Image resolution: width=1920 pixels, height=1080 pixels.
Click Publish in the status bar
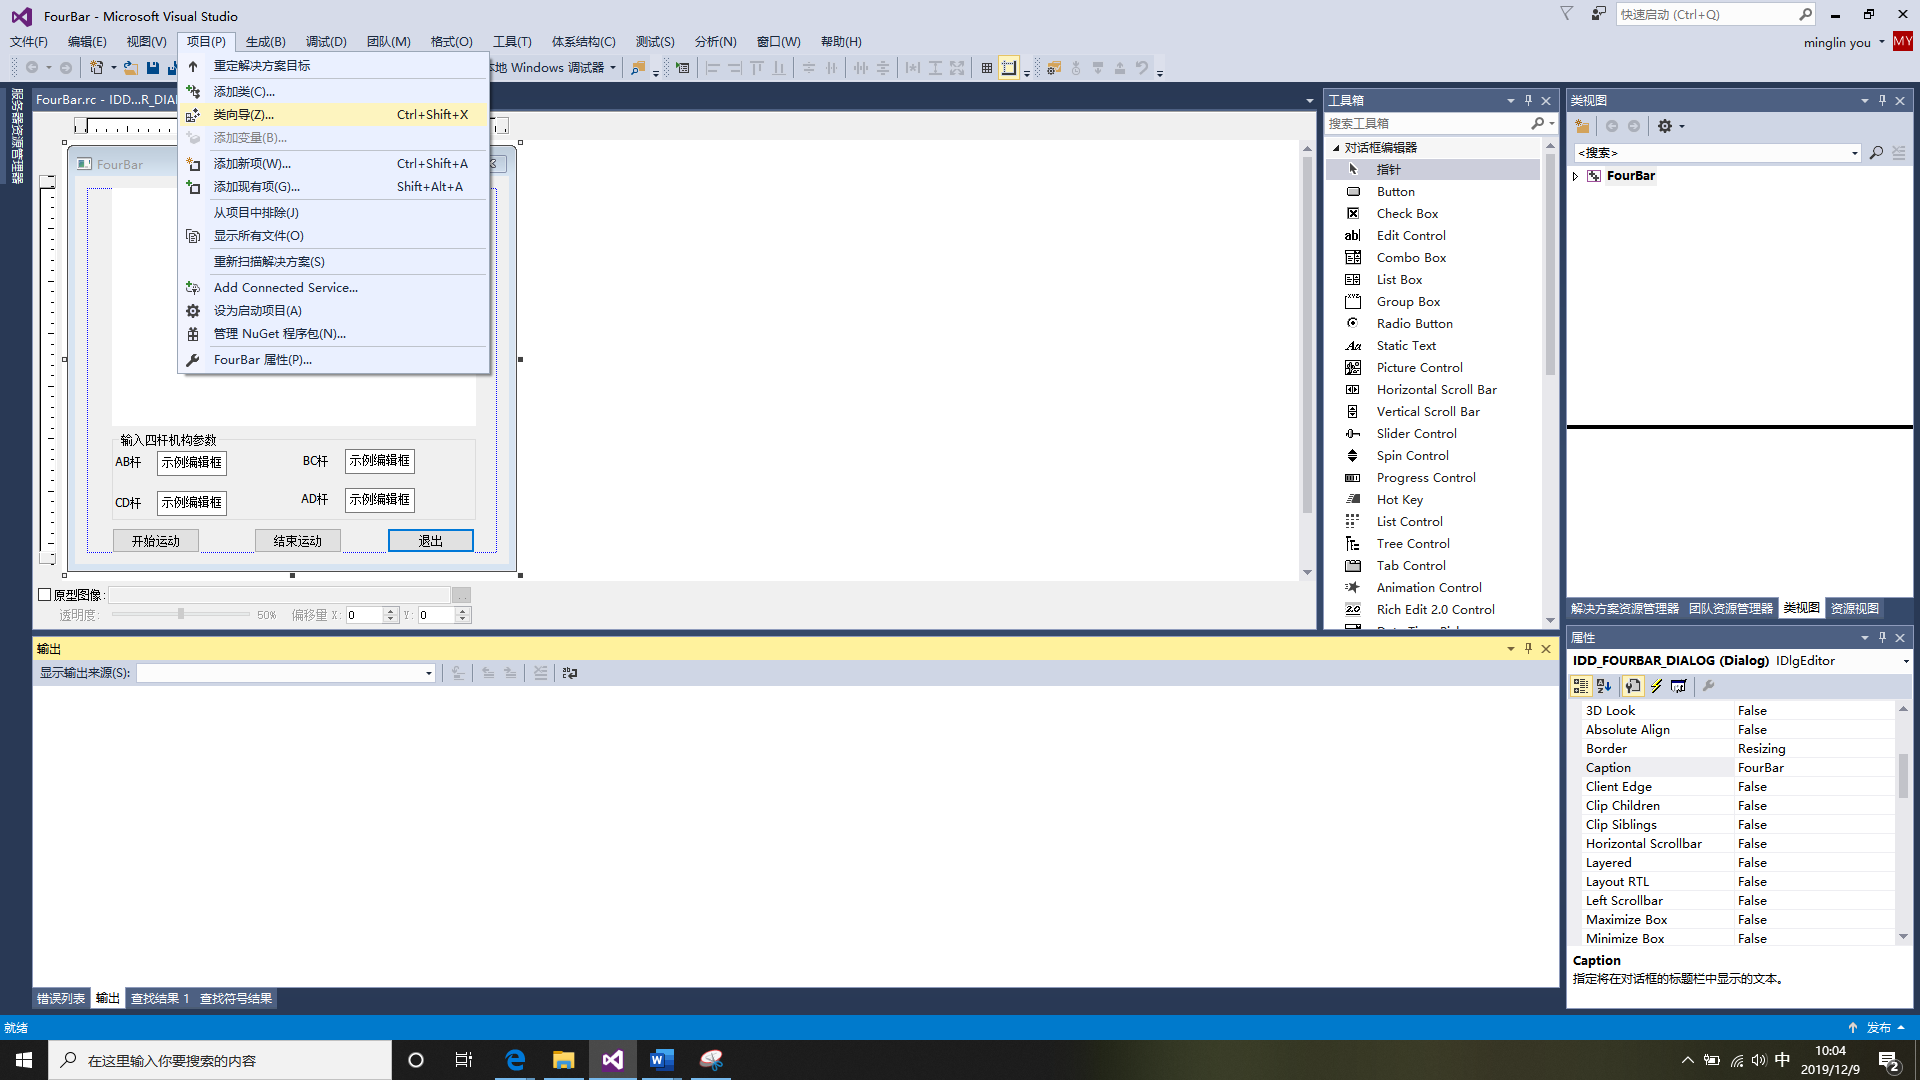pyautogui.click(x=1877, y=1027)
